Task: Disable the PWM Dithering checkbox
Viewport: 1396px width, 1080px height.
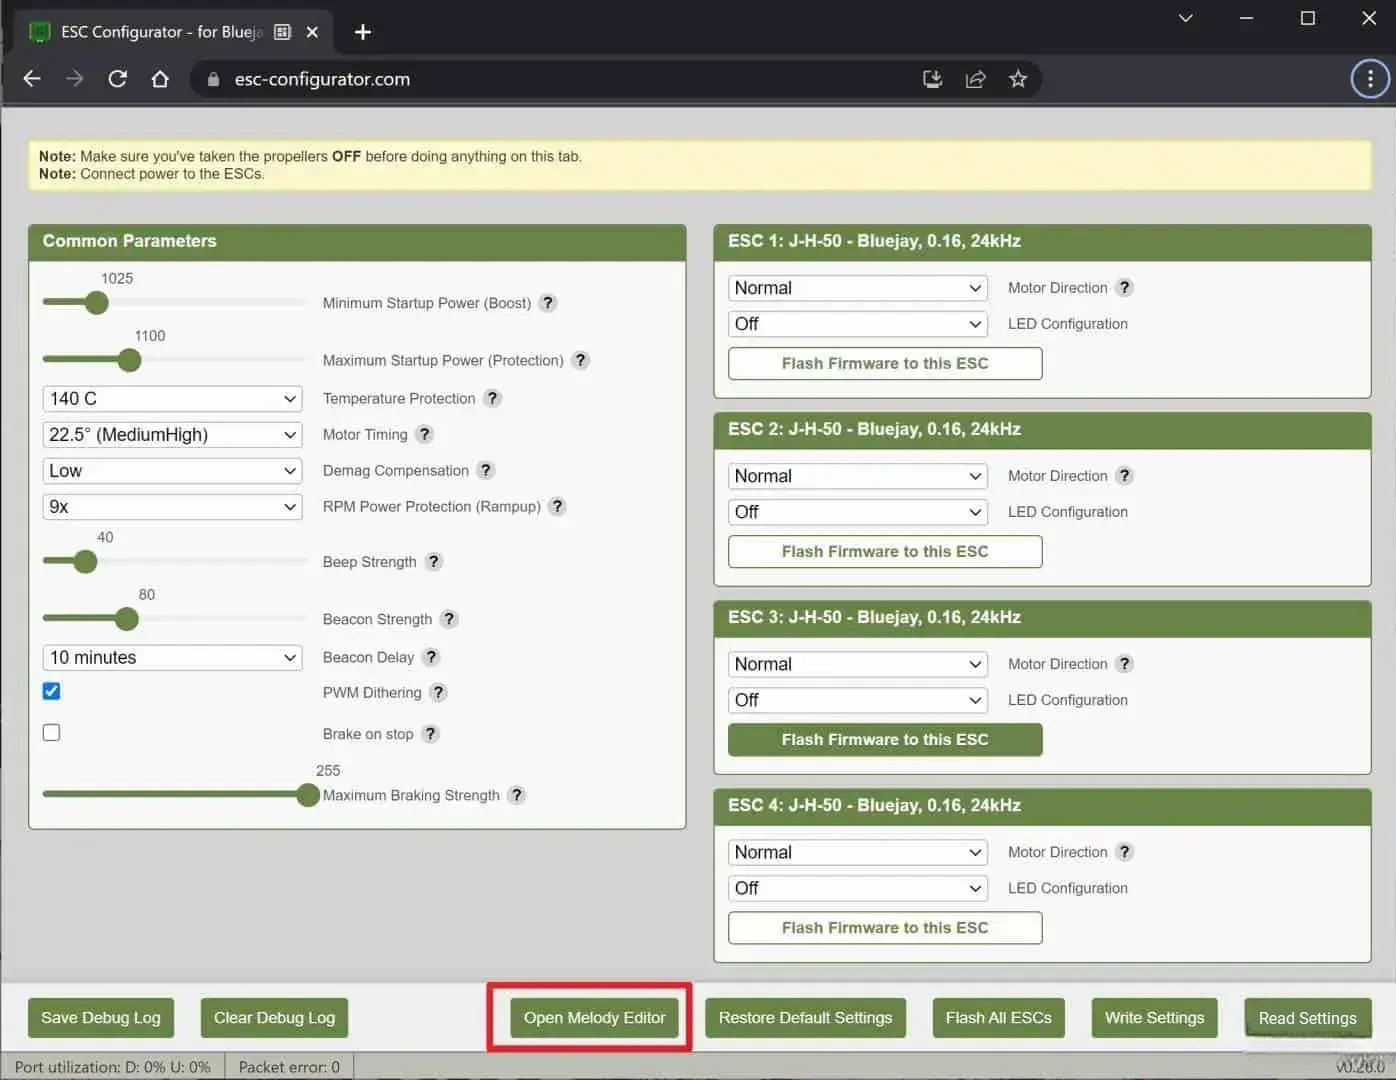Action: coord(52,691)
